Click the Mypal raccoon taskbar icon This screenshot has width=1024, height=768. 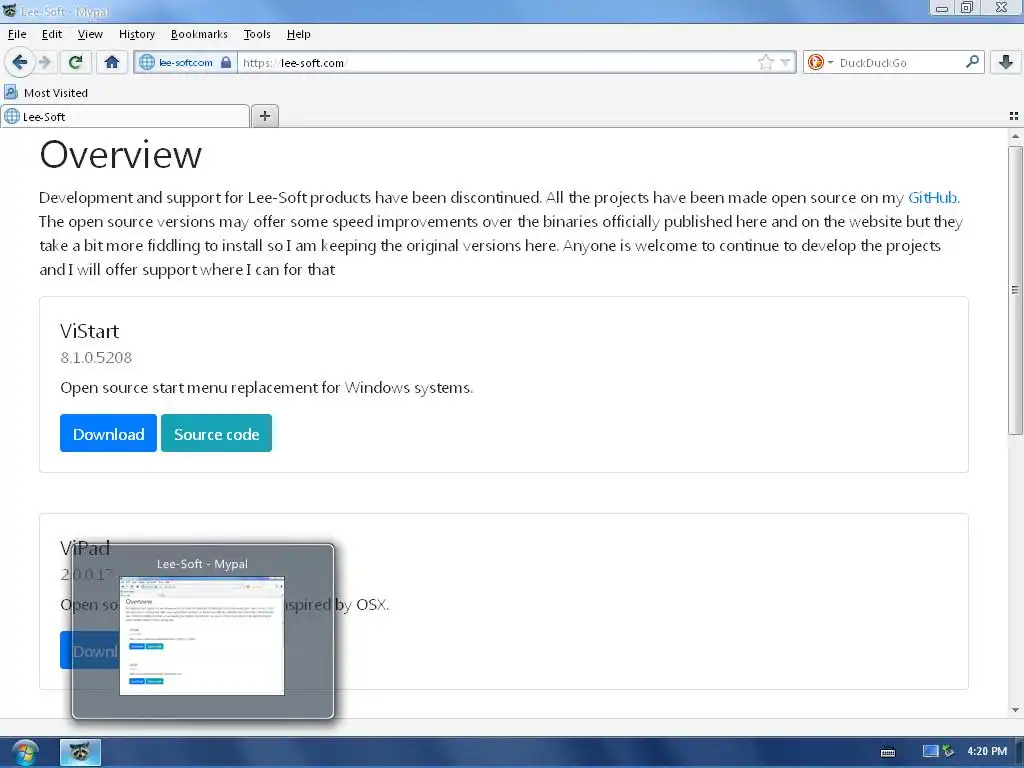coord(80,752)
